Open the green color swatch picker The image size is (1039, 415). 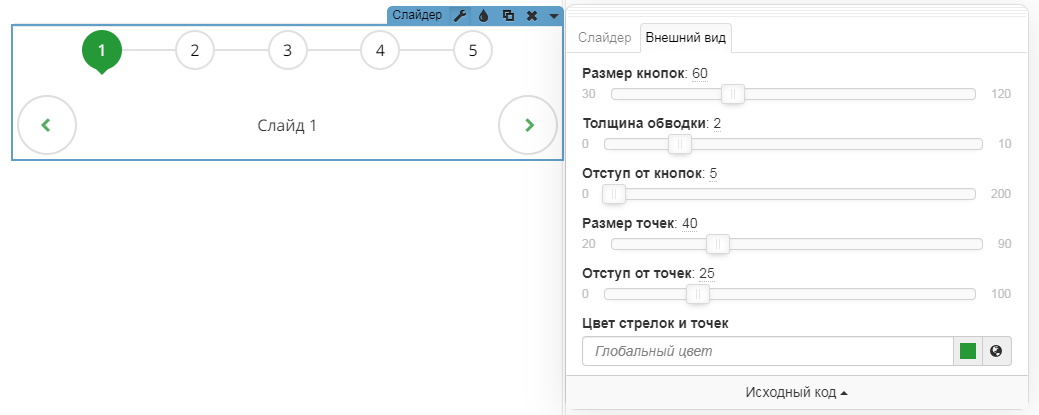click(968, 351)
